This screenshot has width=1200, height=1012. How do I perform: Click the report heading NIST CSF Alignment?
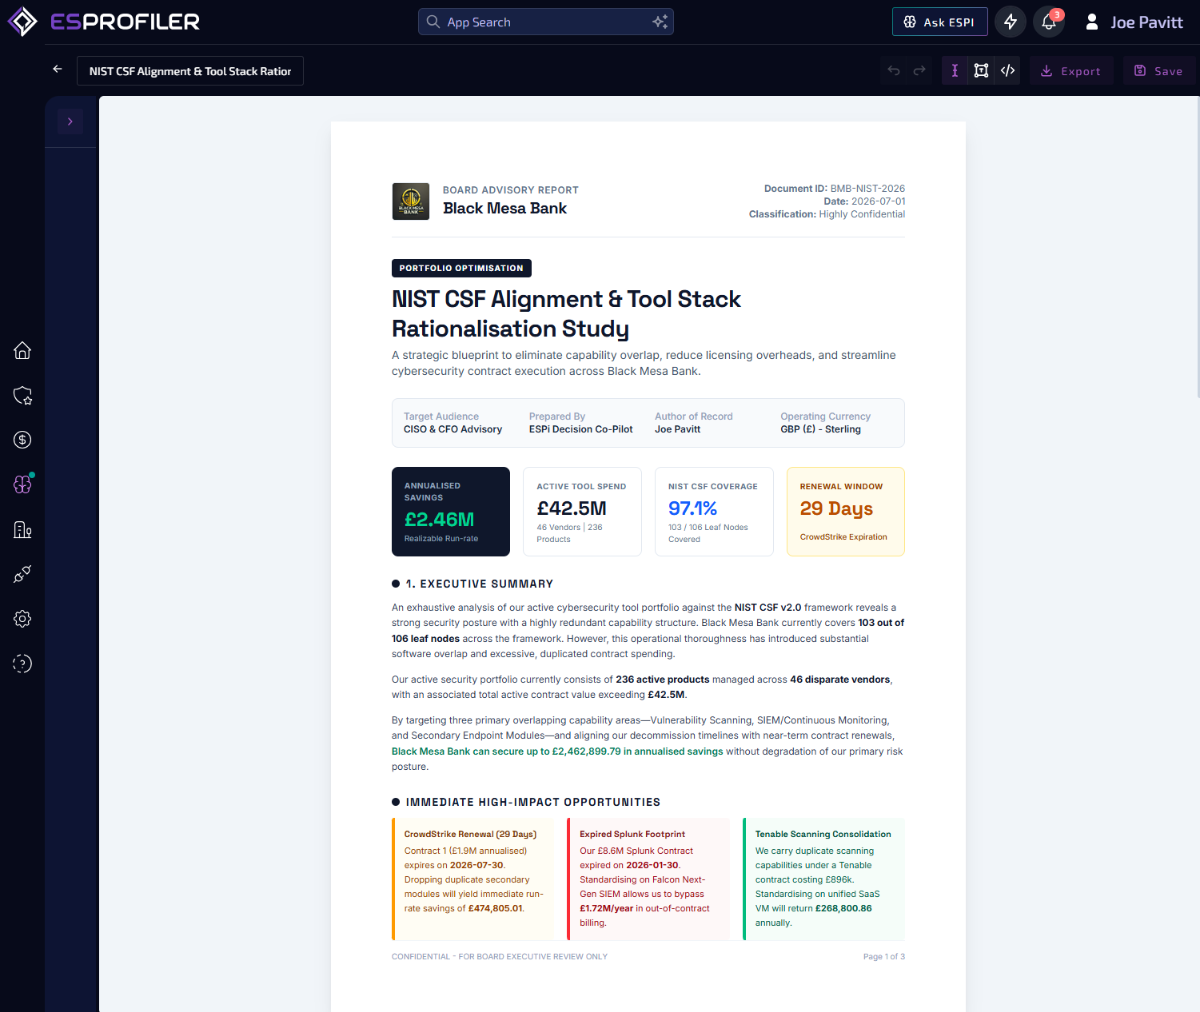click(x=566, y=314)
